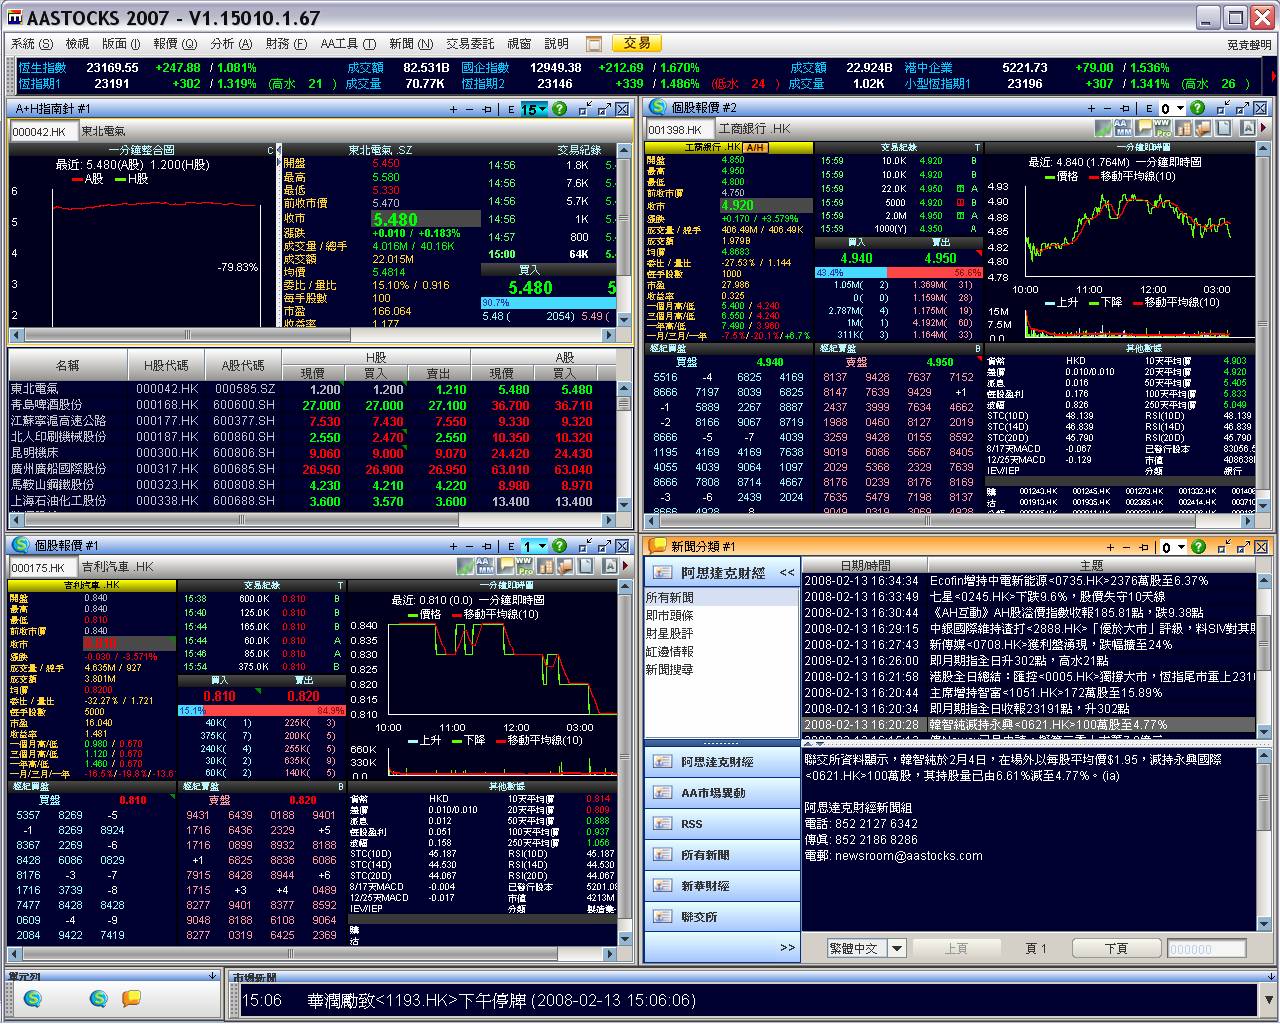Click the minus icon in 個股報價 #1 header
Viewport: 1280px width, 1024px height.
(x=469, y=546)
